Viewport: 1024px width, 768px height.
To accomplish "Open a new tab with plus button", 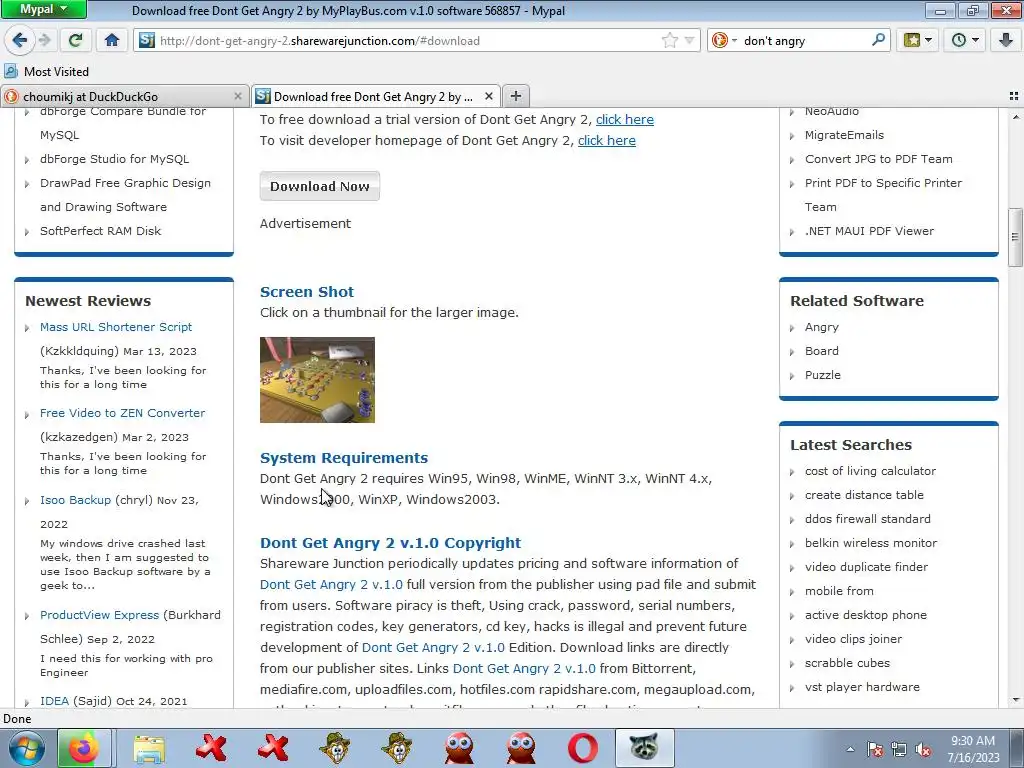I will click(516, 96).
